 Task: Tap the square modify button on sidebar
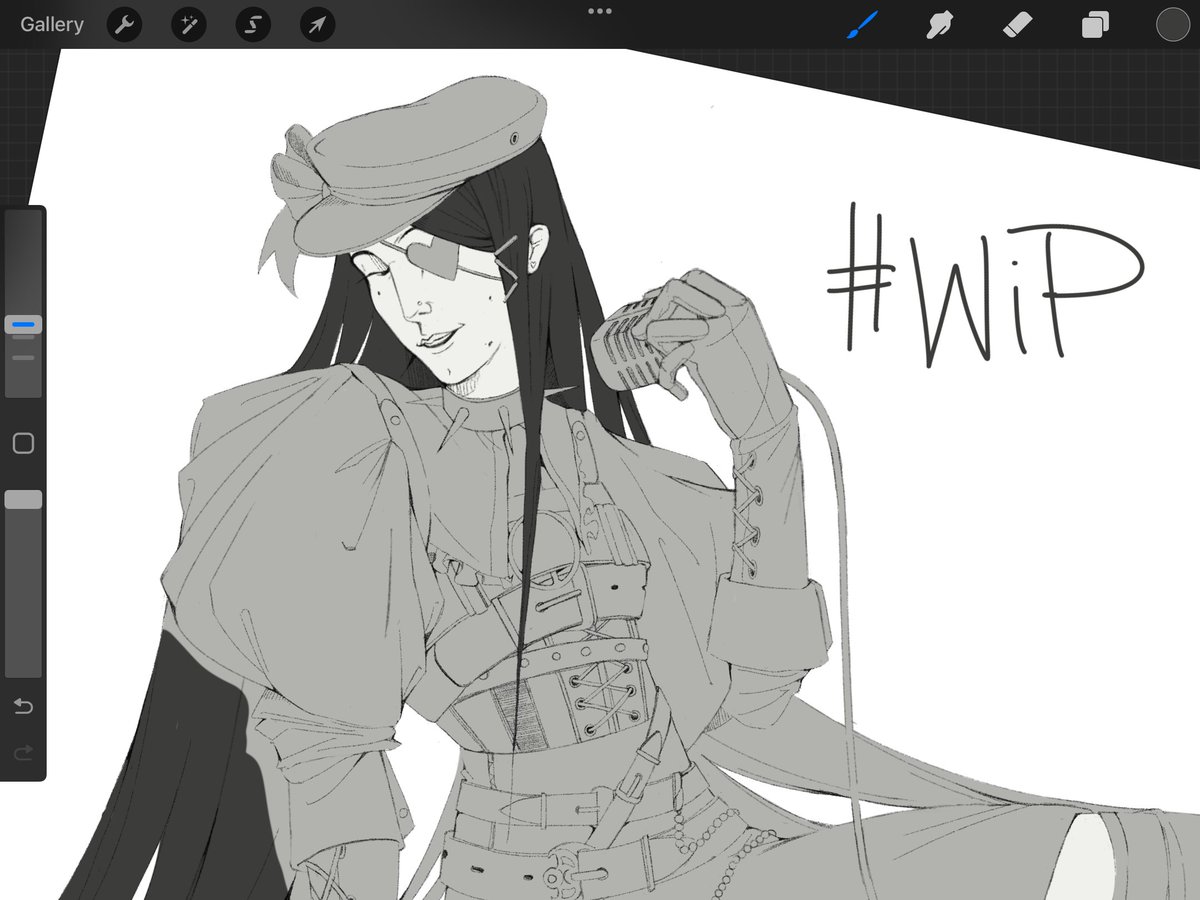23,443
